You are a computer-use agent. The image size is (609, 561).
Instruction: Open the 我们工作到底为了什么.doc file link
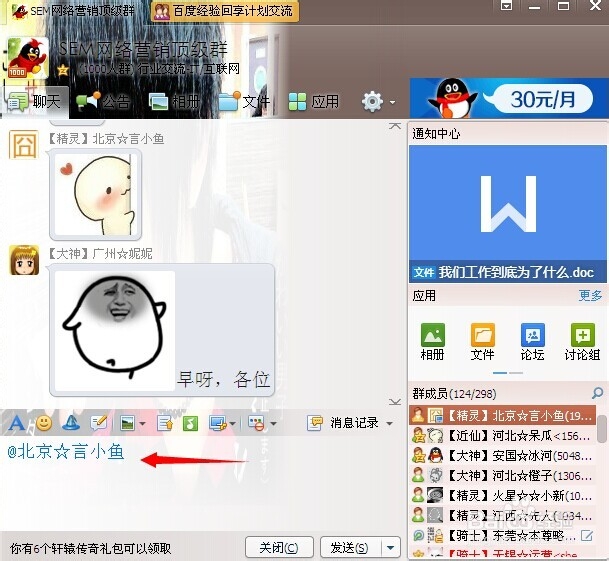(516, 272)
